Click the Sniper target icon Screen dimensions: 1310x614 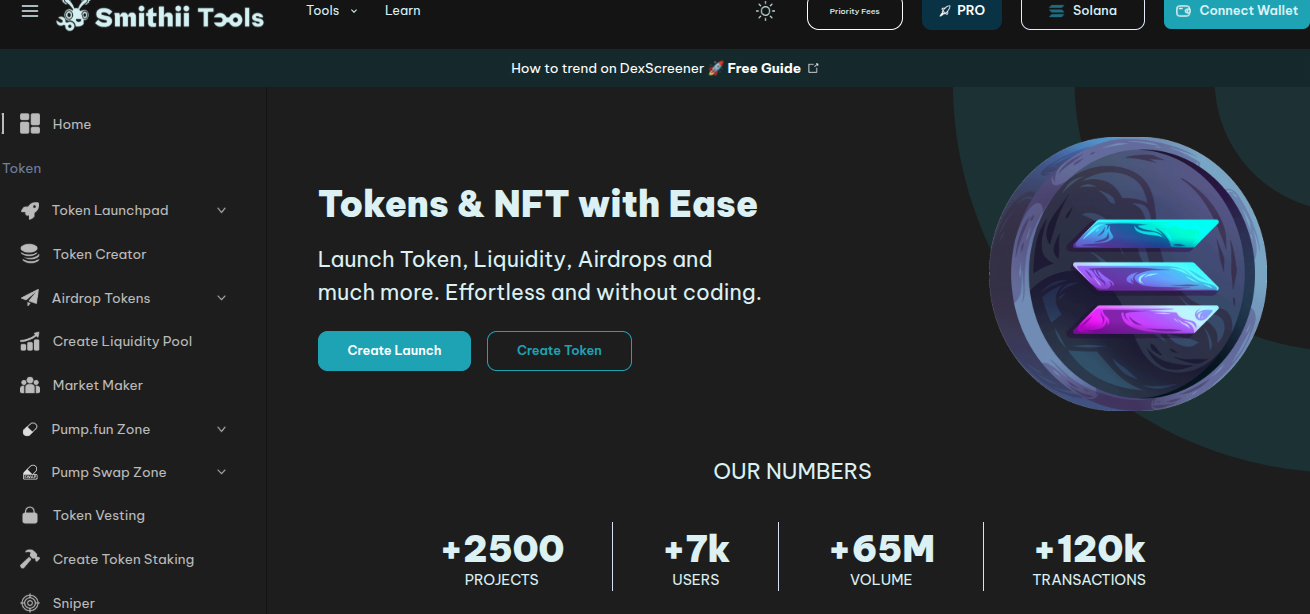click(x=30, y=603)
